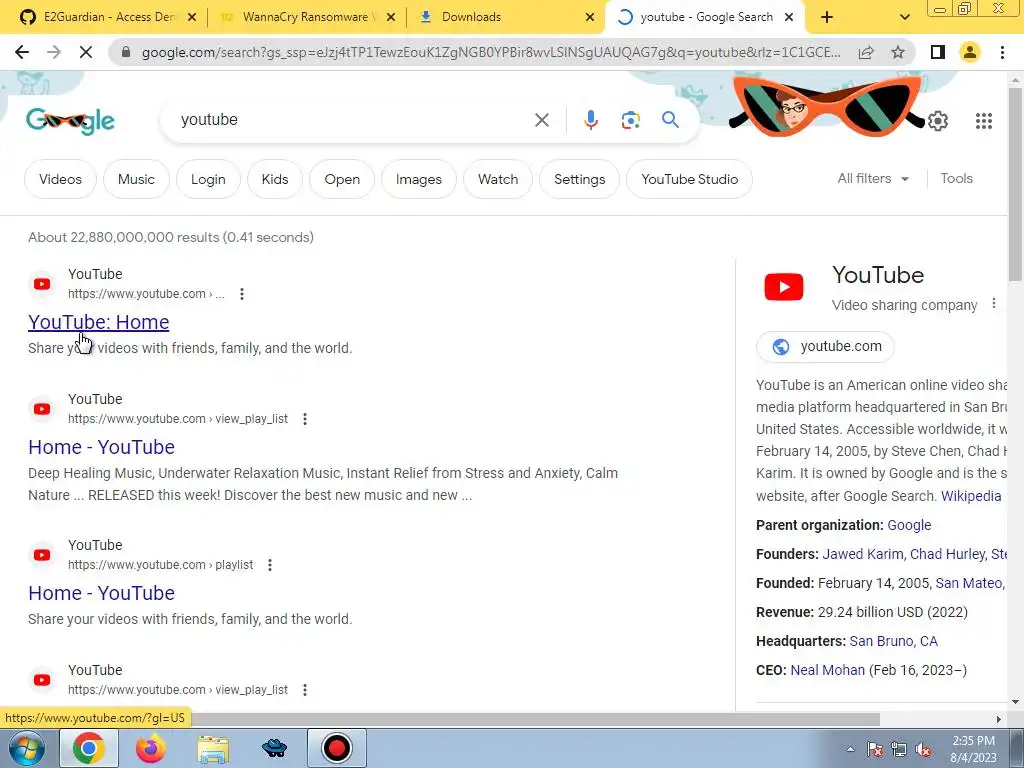The image size is (1024, 768).
Task: Open options for the playlist result
Action: pos(270,565)
